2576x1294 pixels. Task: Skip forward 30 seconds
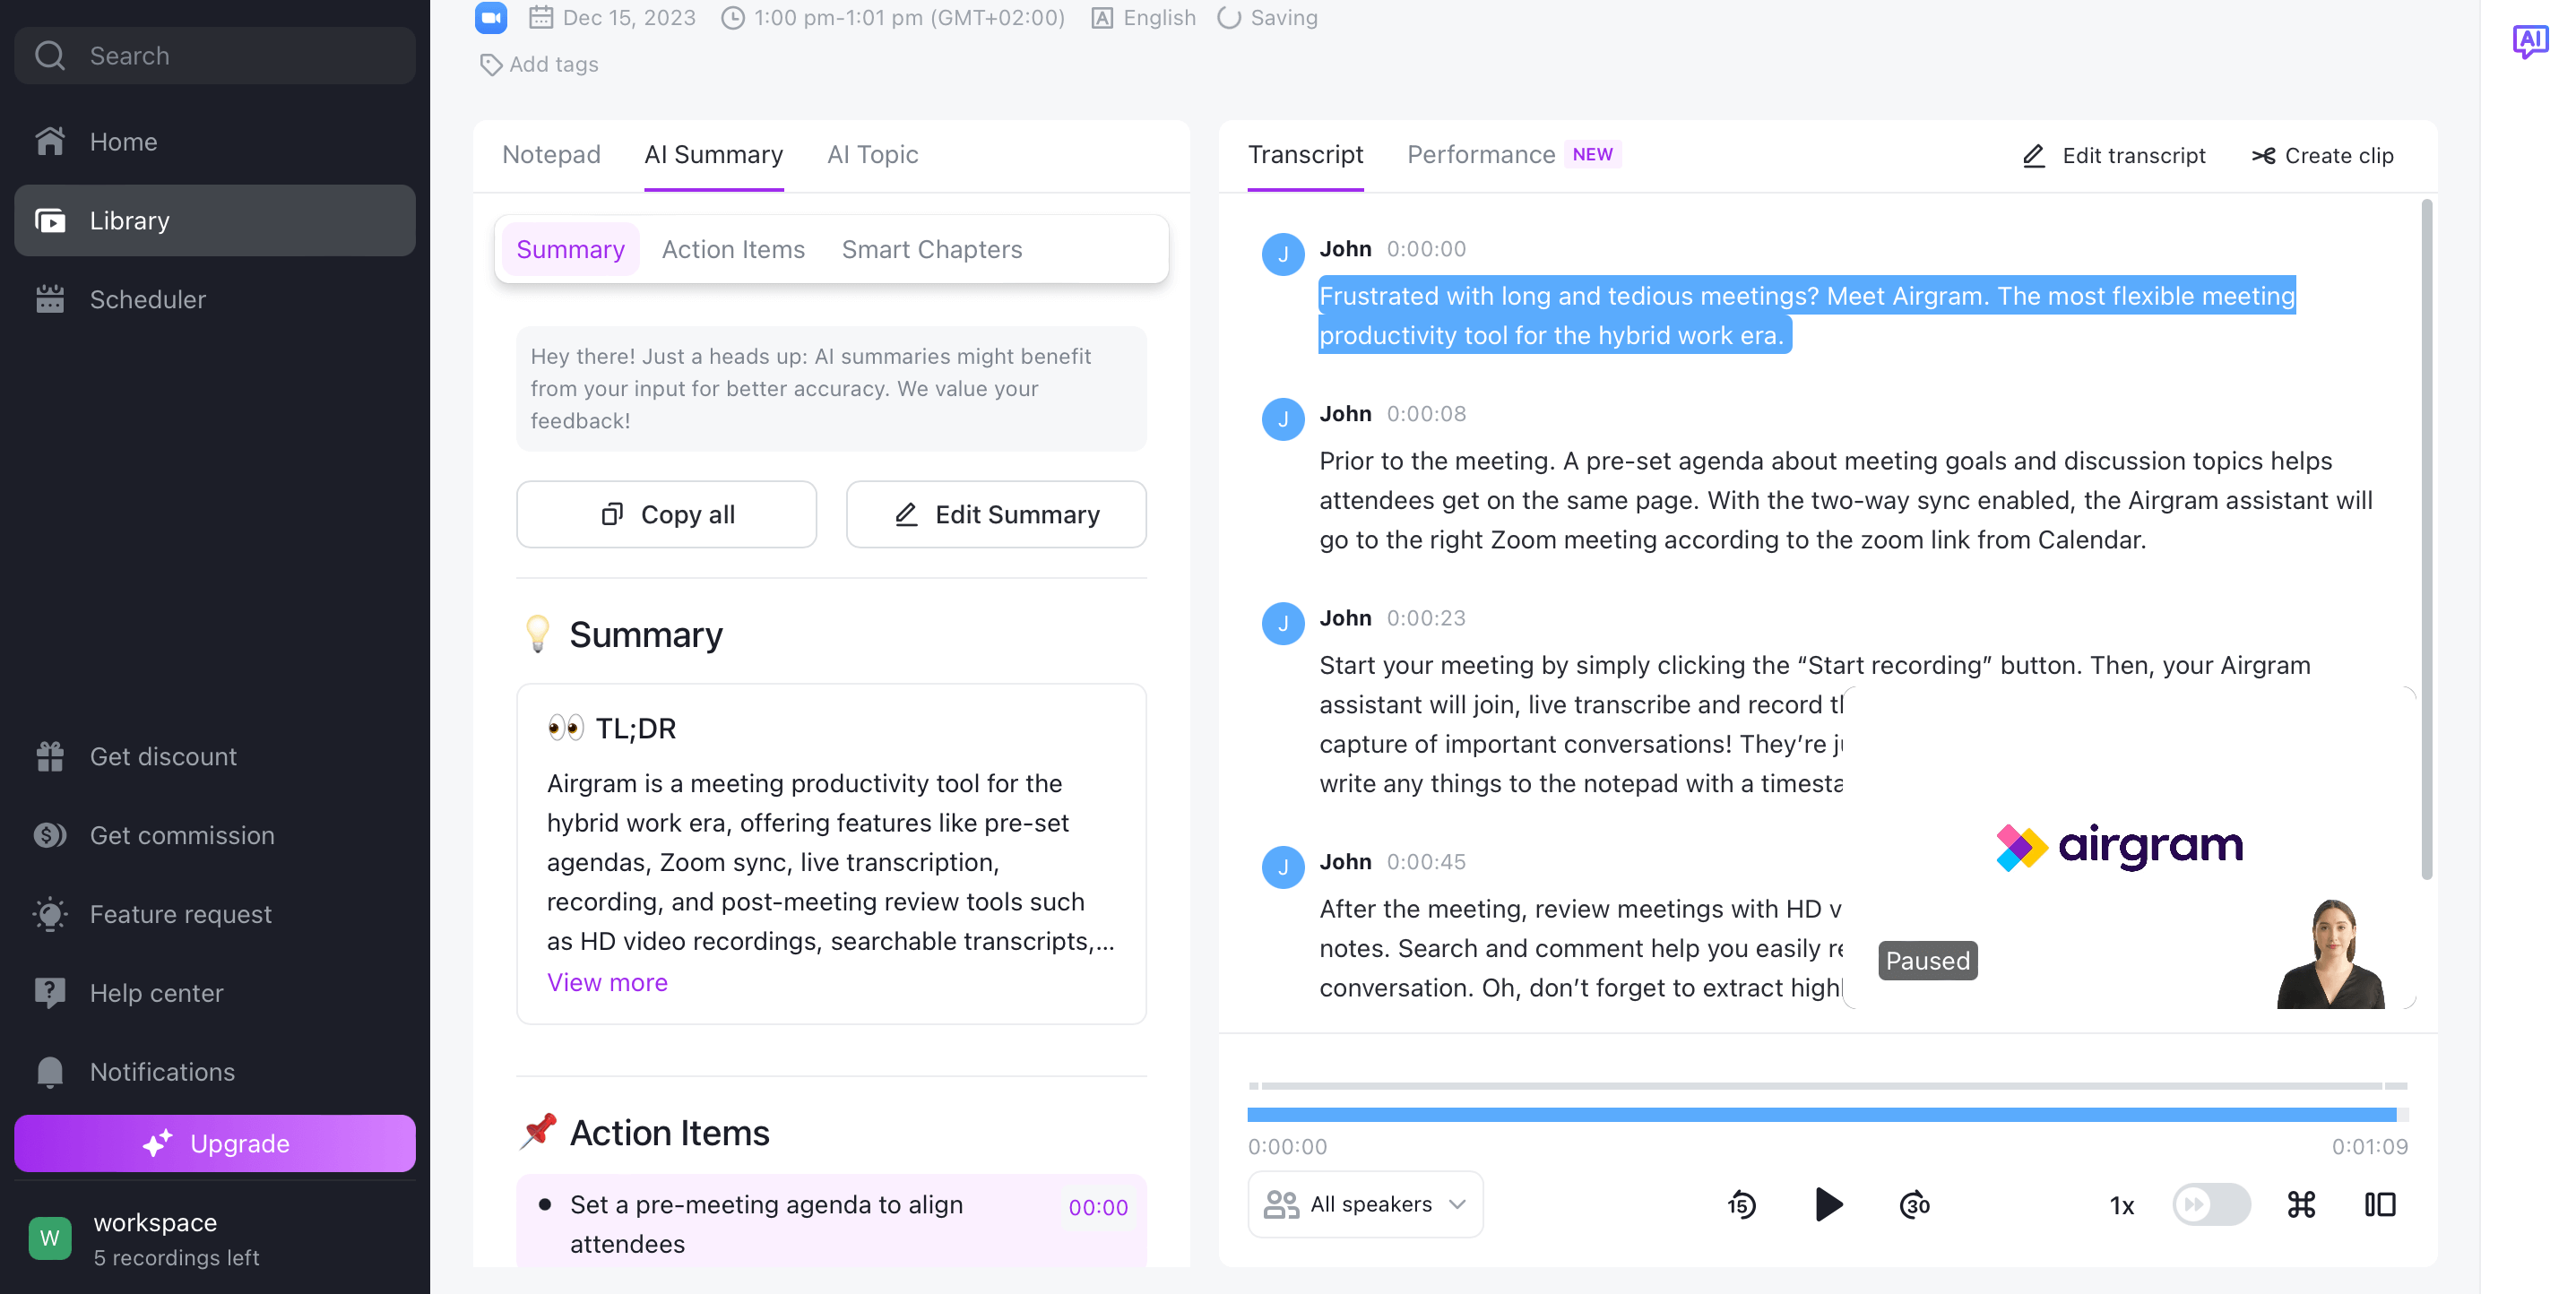1914,1204
